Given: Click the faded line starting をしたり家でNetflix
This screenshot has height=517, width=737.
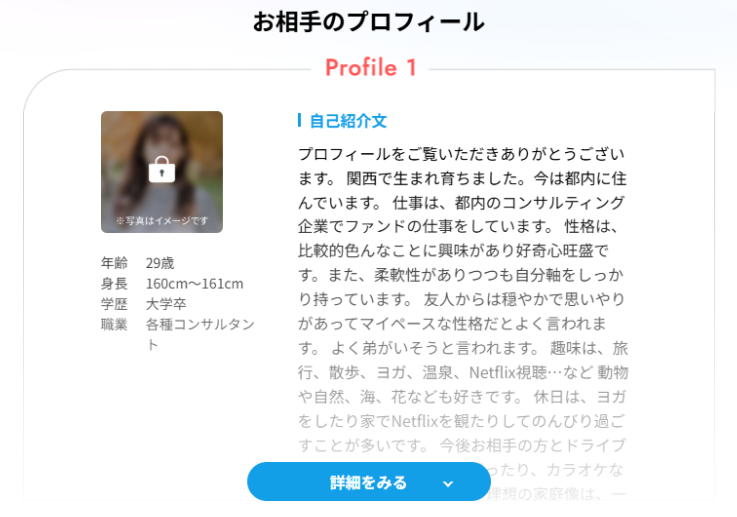Looking at the screenshot, I should [462, 421].
